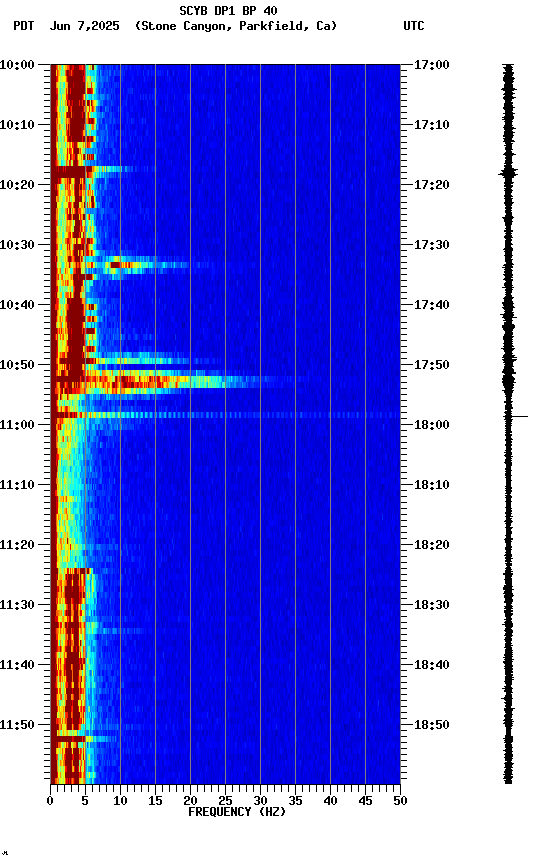Click the low-frequency band event near 10:18 PDT
Viewport: 552px width, 864px height.
94,170
